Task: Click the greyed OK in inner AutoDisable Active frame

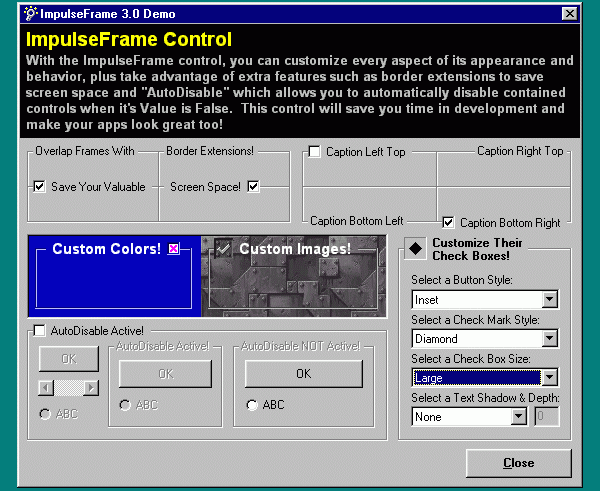Action: 165,374
